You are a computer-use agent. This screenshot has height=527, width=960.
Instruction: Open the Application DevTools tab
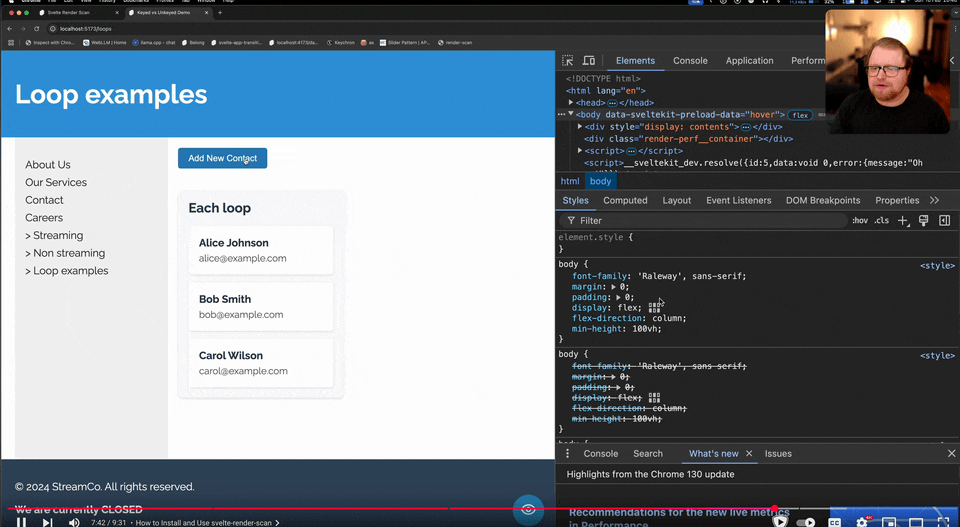(x=749, y=61)
